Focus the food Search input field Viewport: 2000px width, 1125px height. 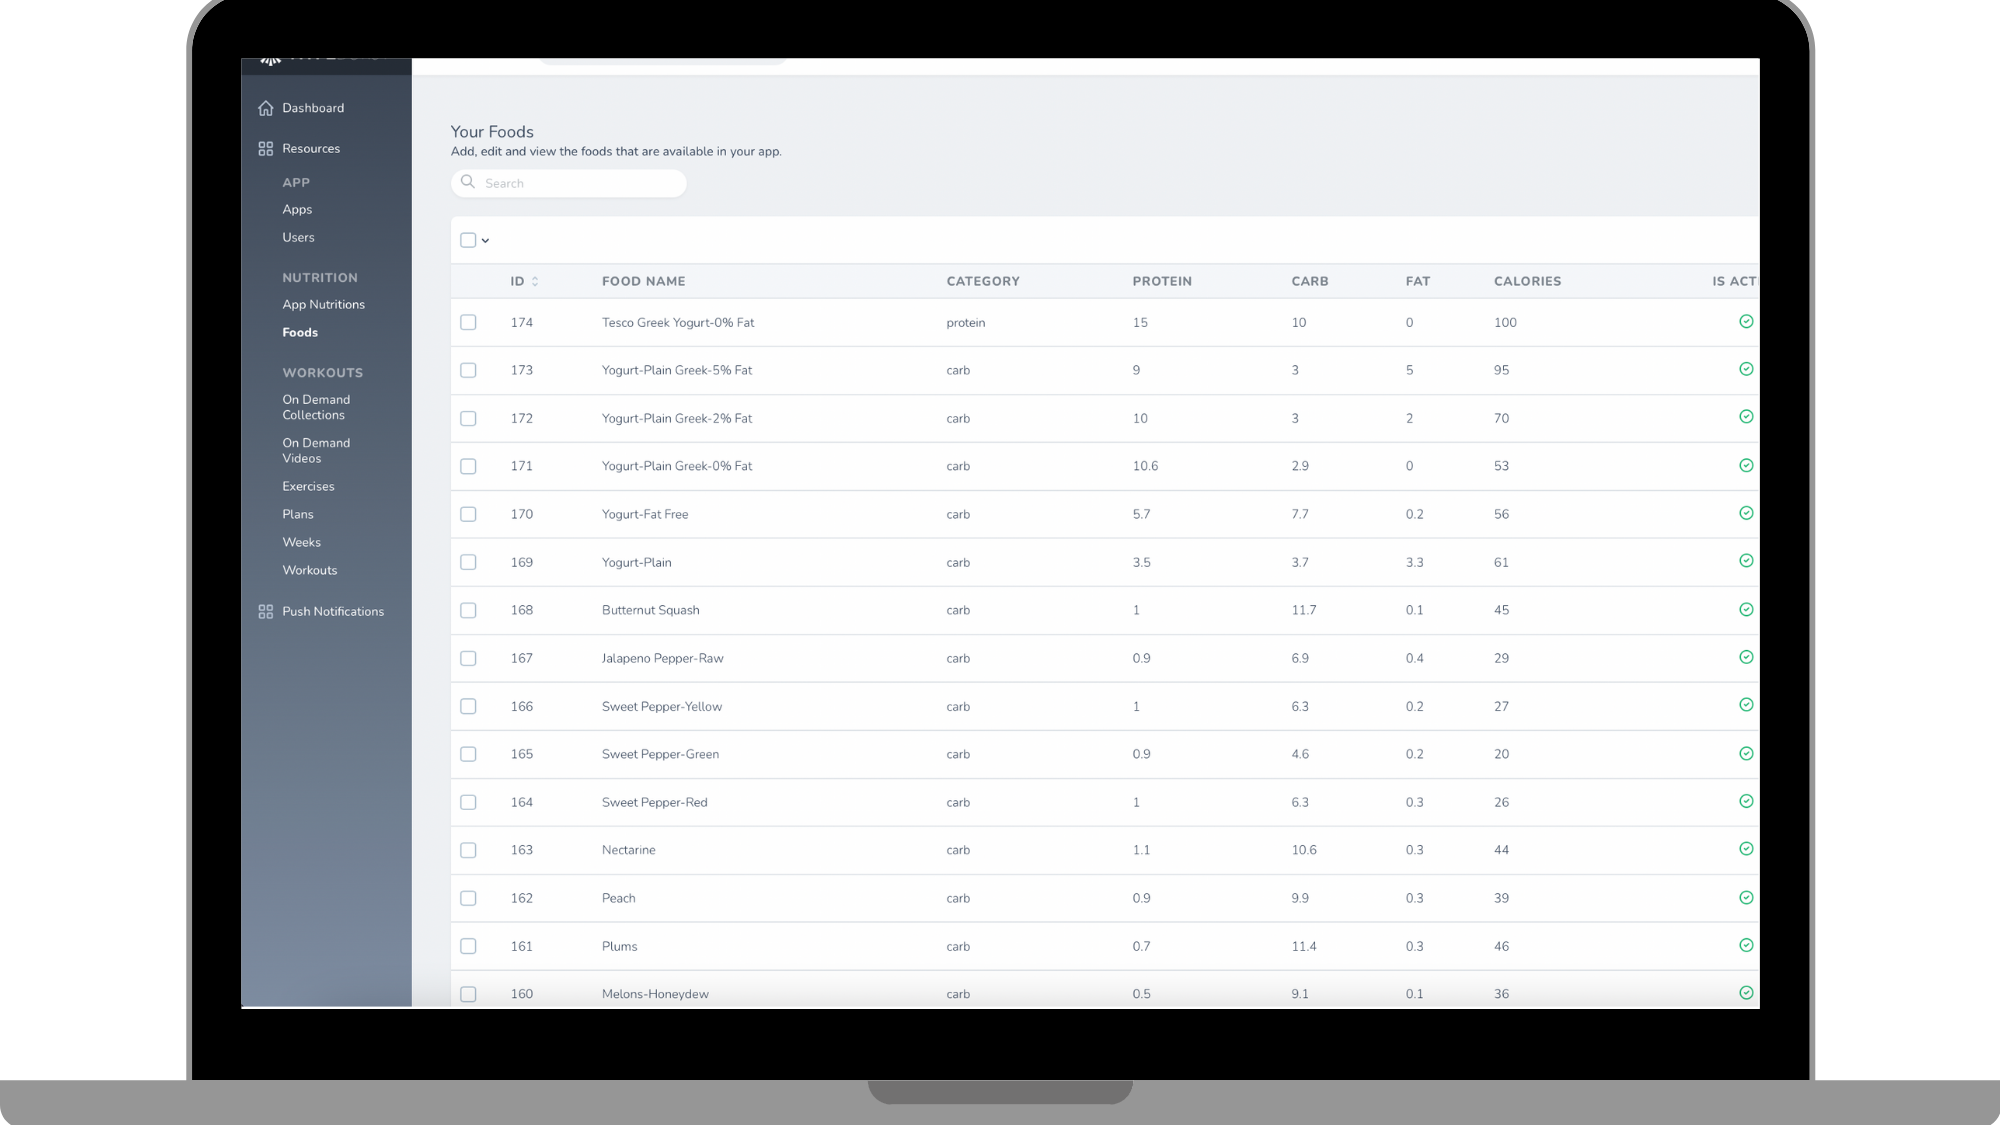tap(580, 183)
